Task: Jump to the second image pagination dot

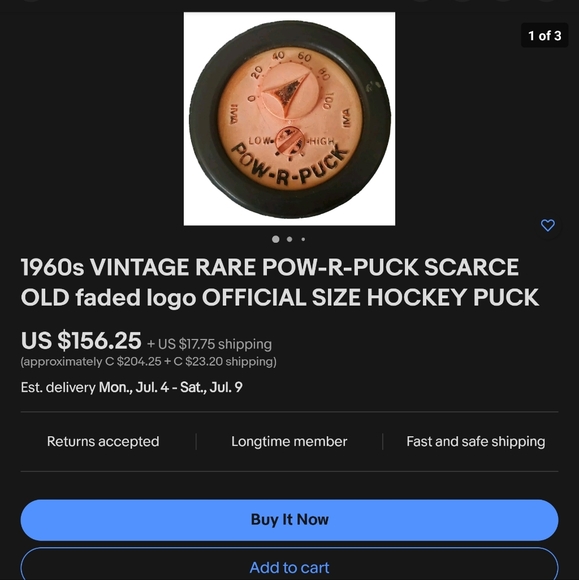Action: pos(290,239)
